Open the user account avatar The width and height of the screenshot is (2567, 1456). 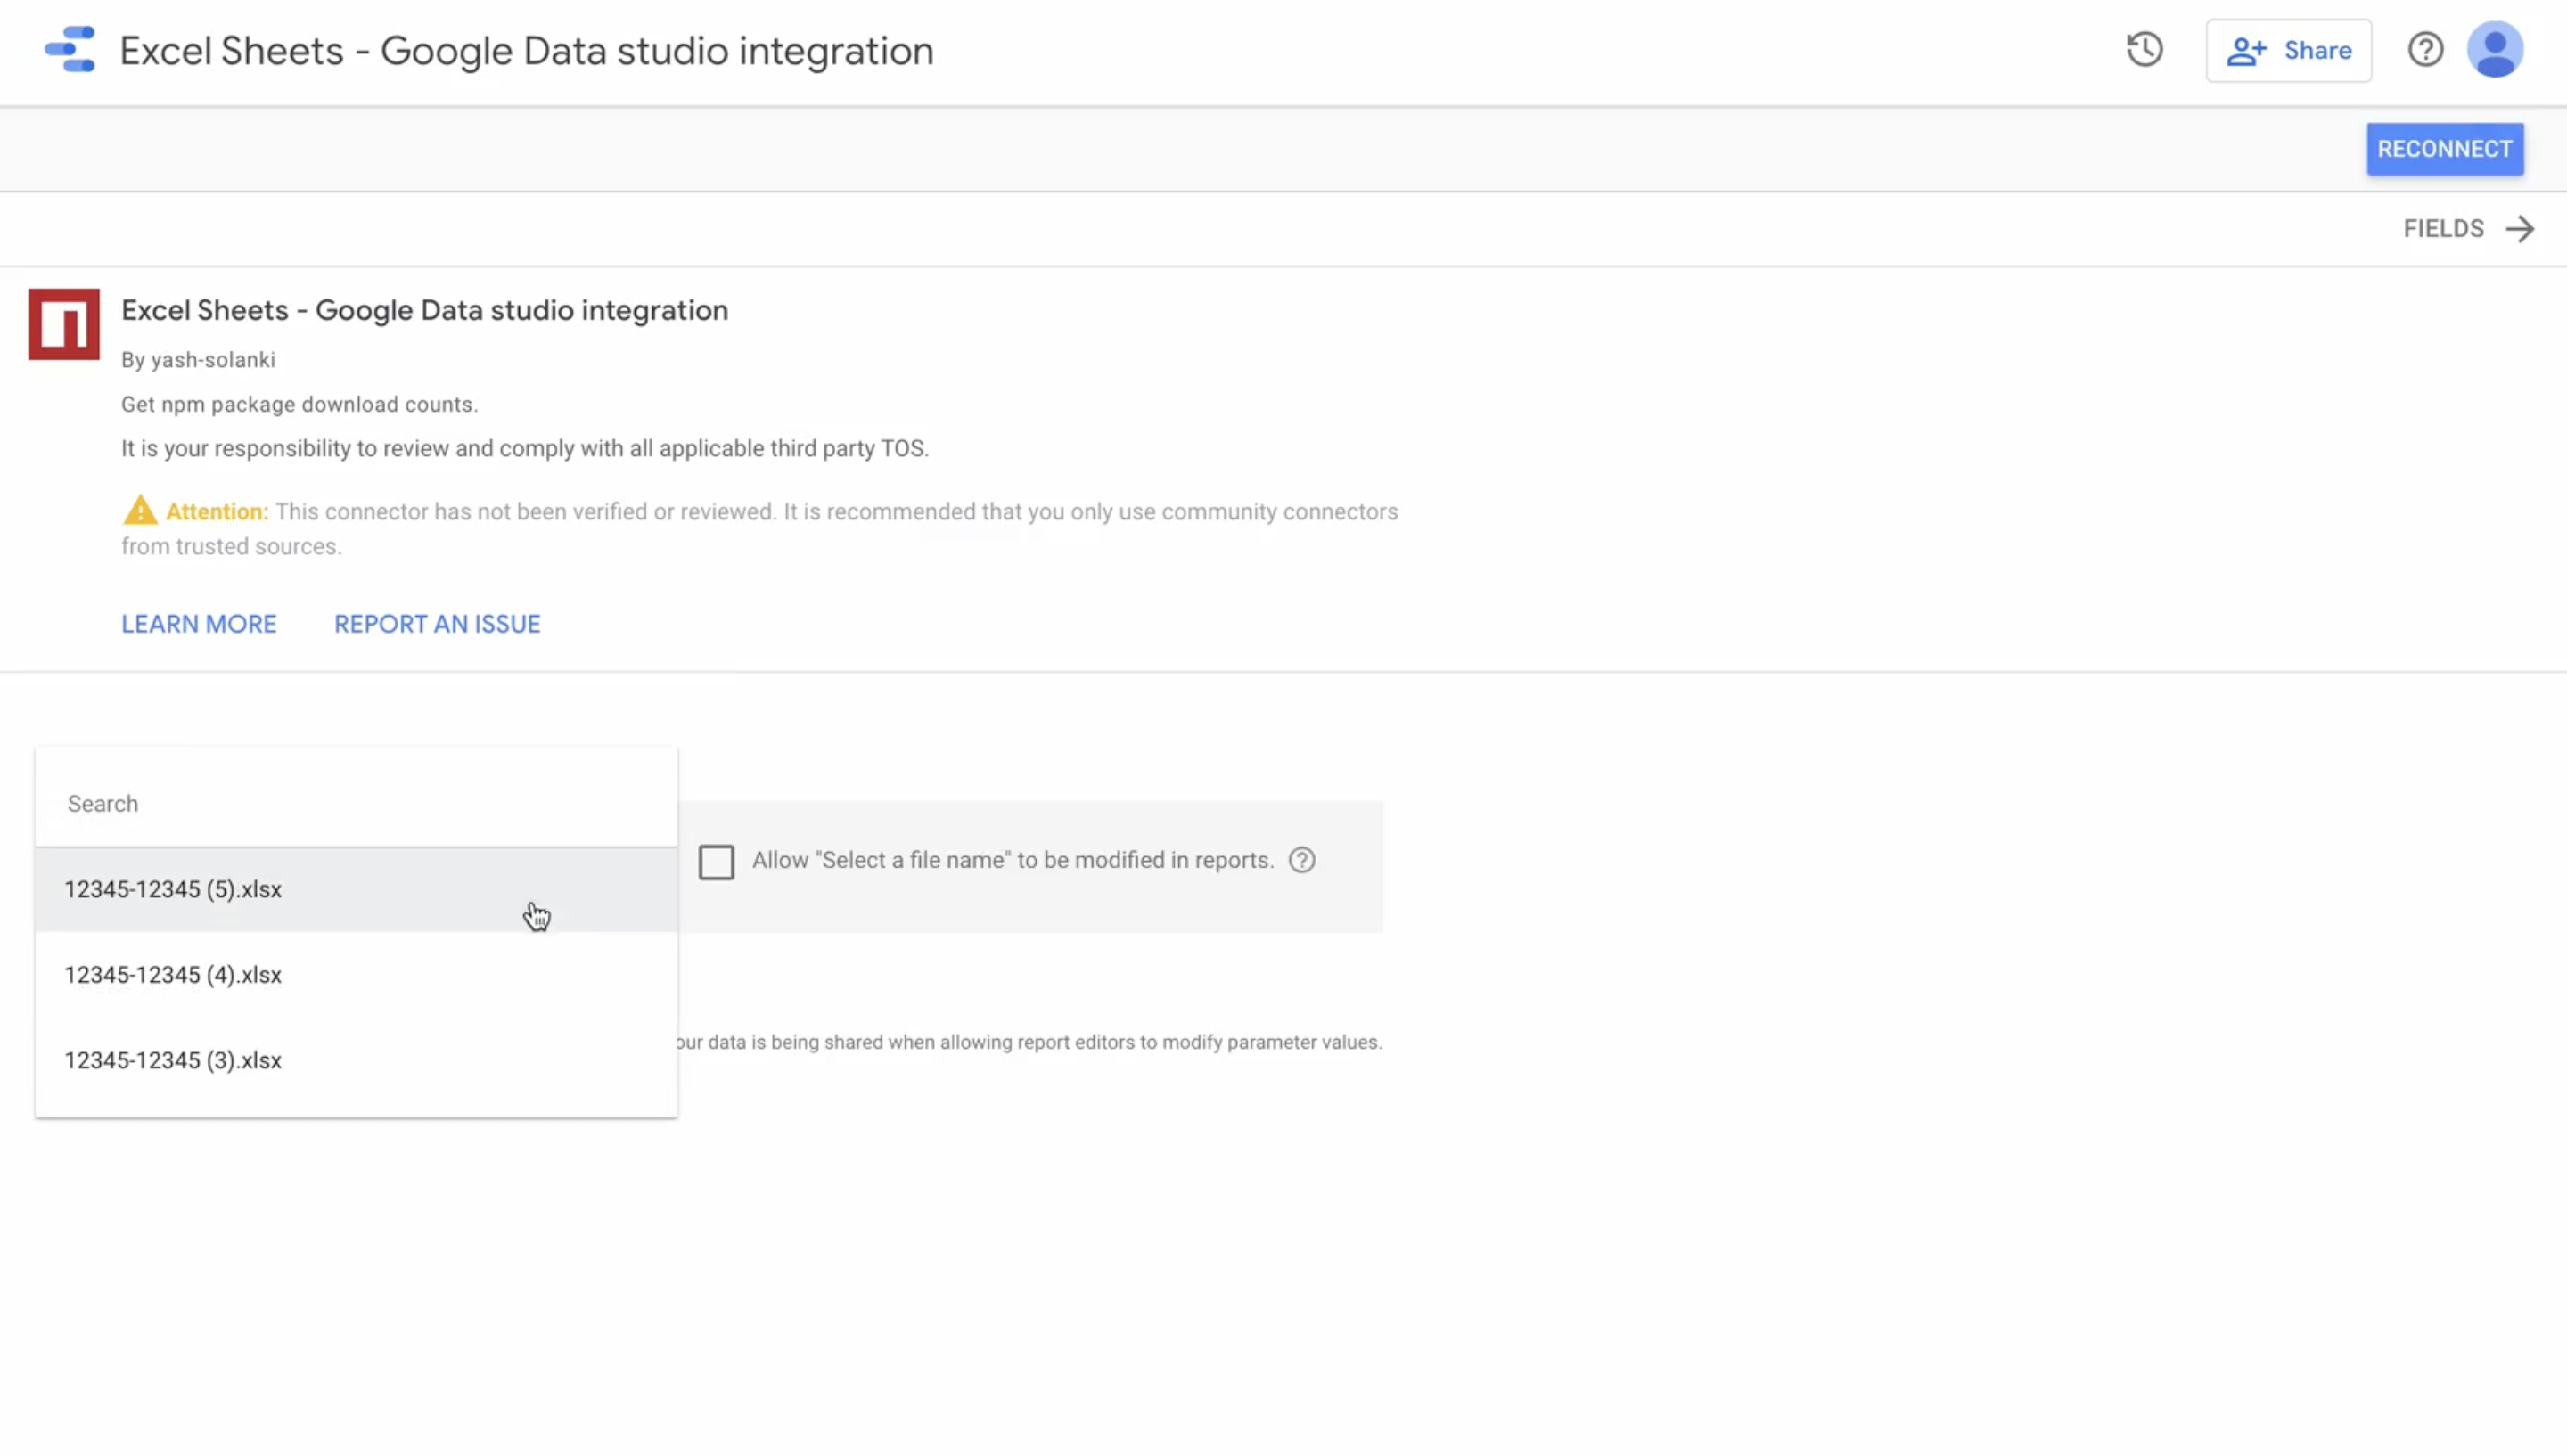click(2495, 50)
